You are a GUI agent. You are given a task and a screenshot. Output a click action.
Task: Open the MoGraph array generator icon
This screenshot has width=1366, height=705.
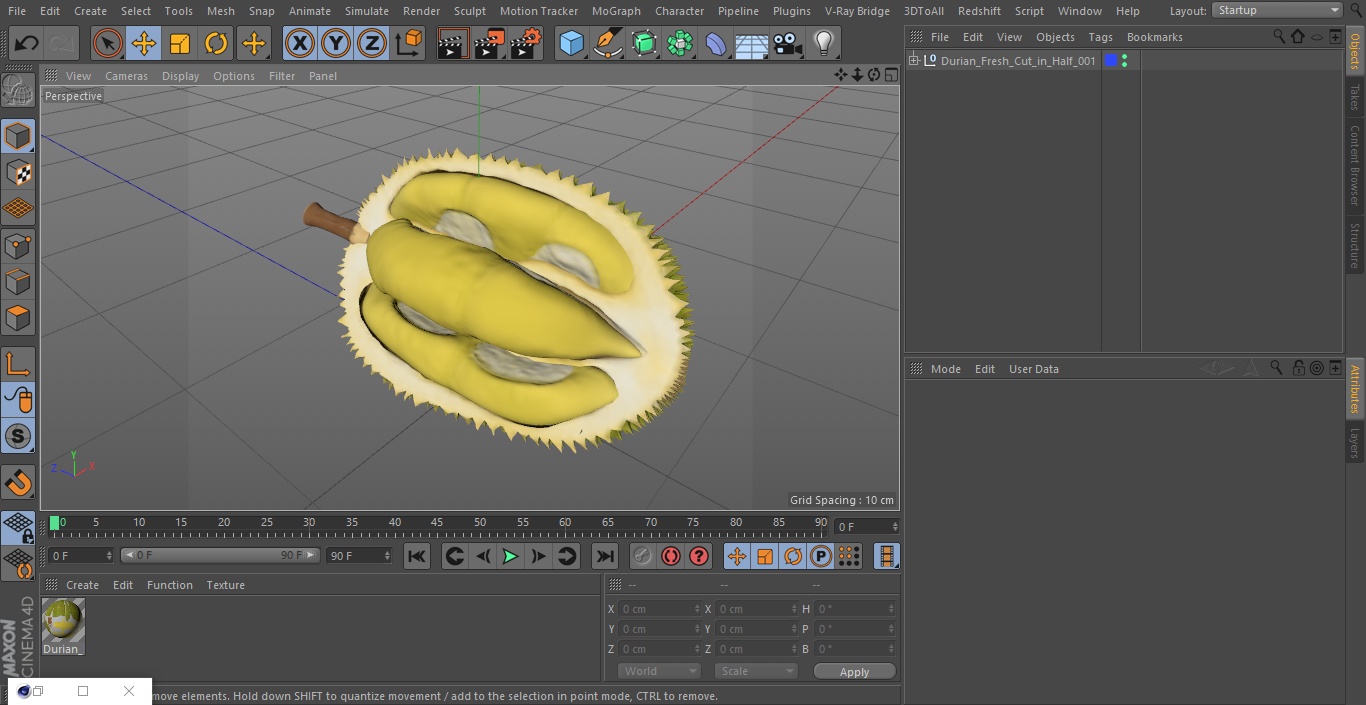[x=680, y=43]
